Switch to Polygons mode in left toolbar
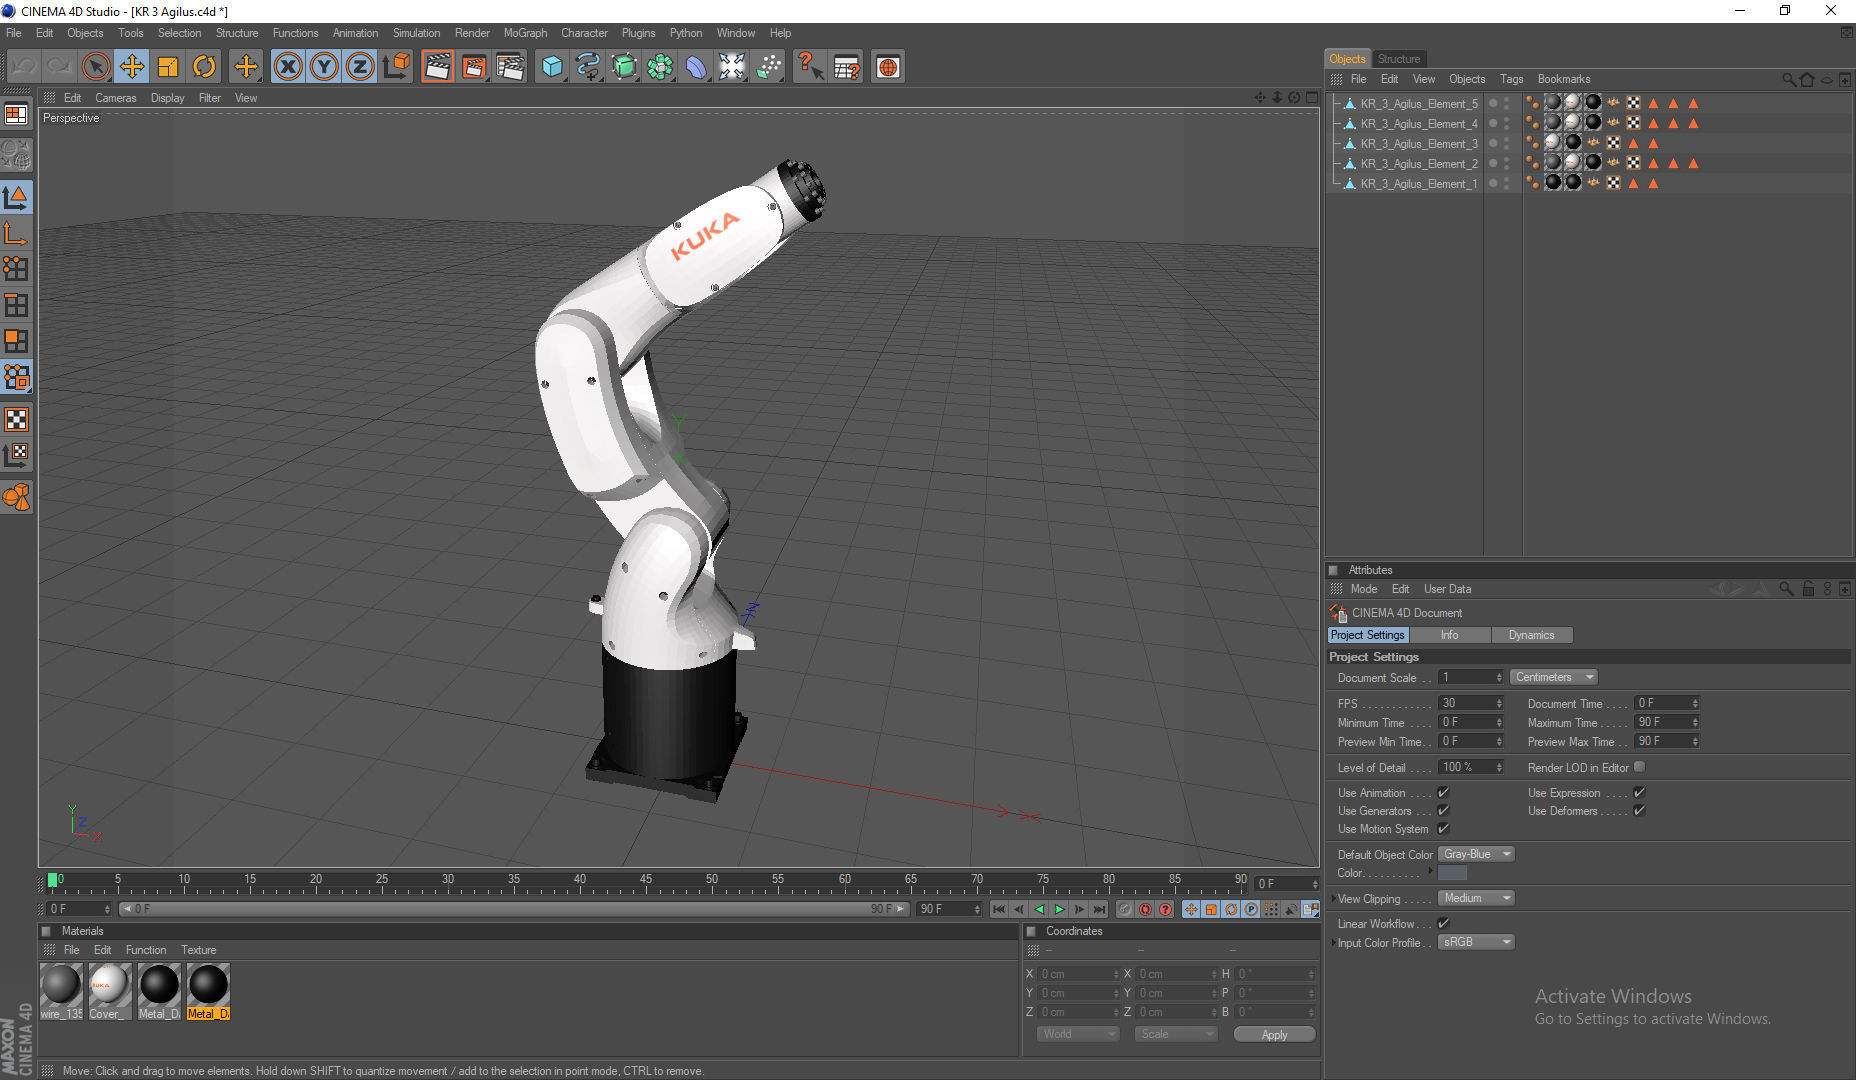The width and height of the screenshot is (1856, 1080). (x=16, y=341)
